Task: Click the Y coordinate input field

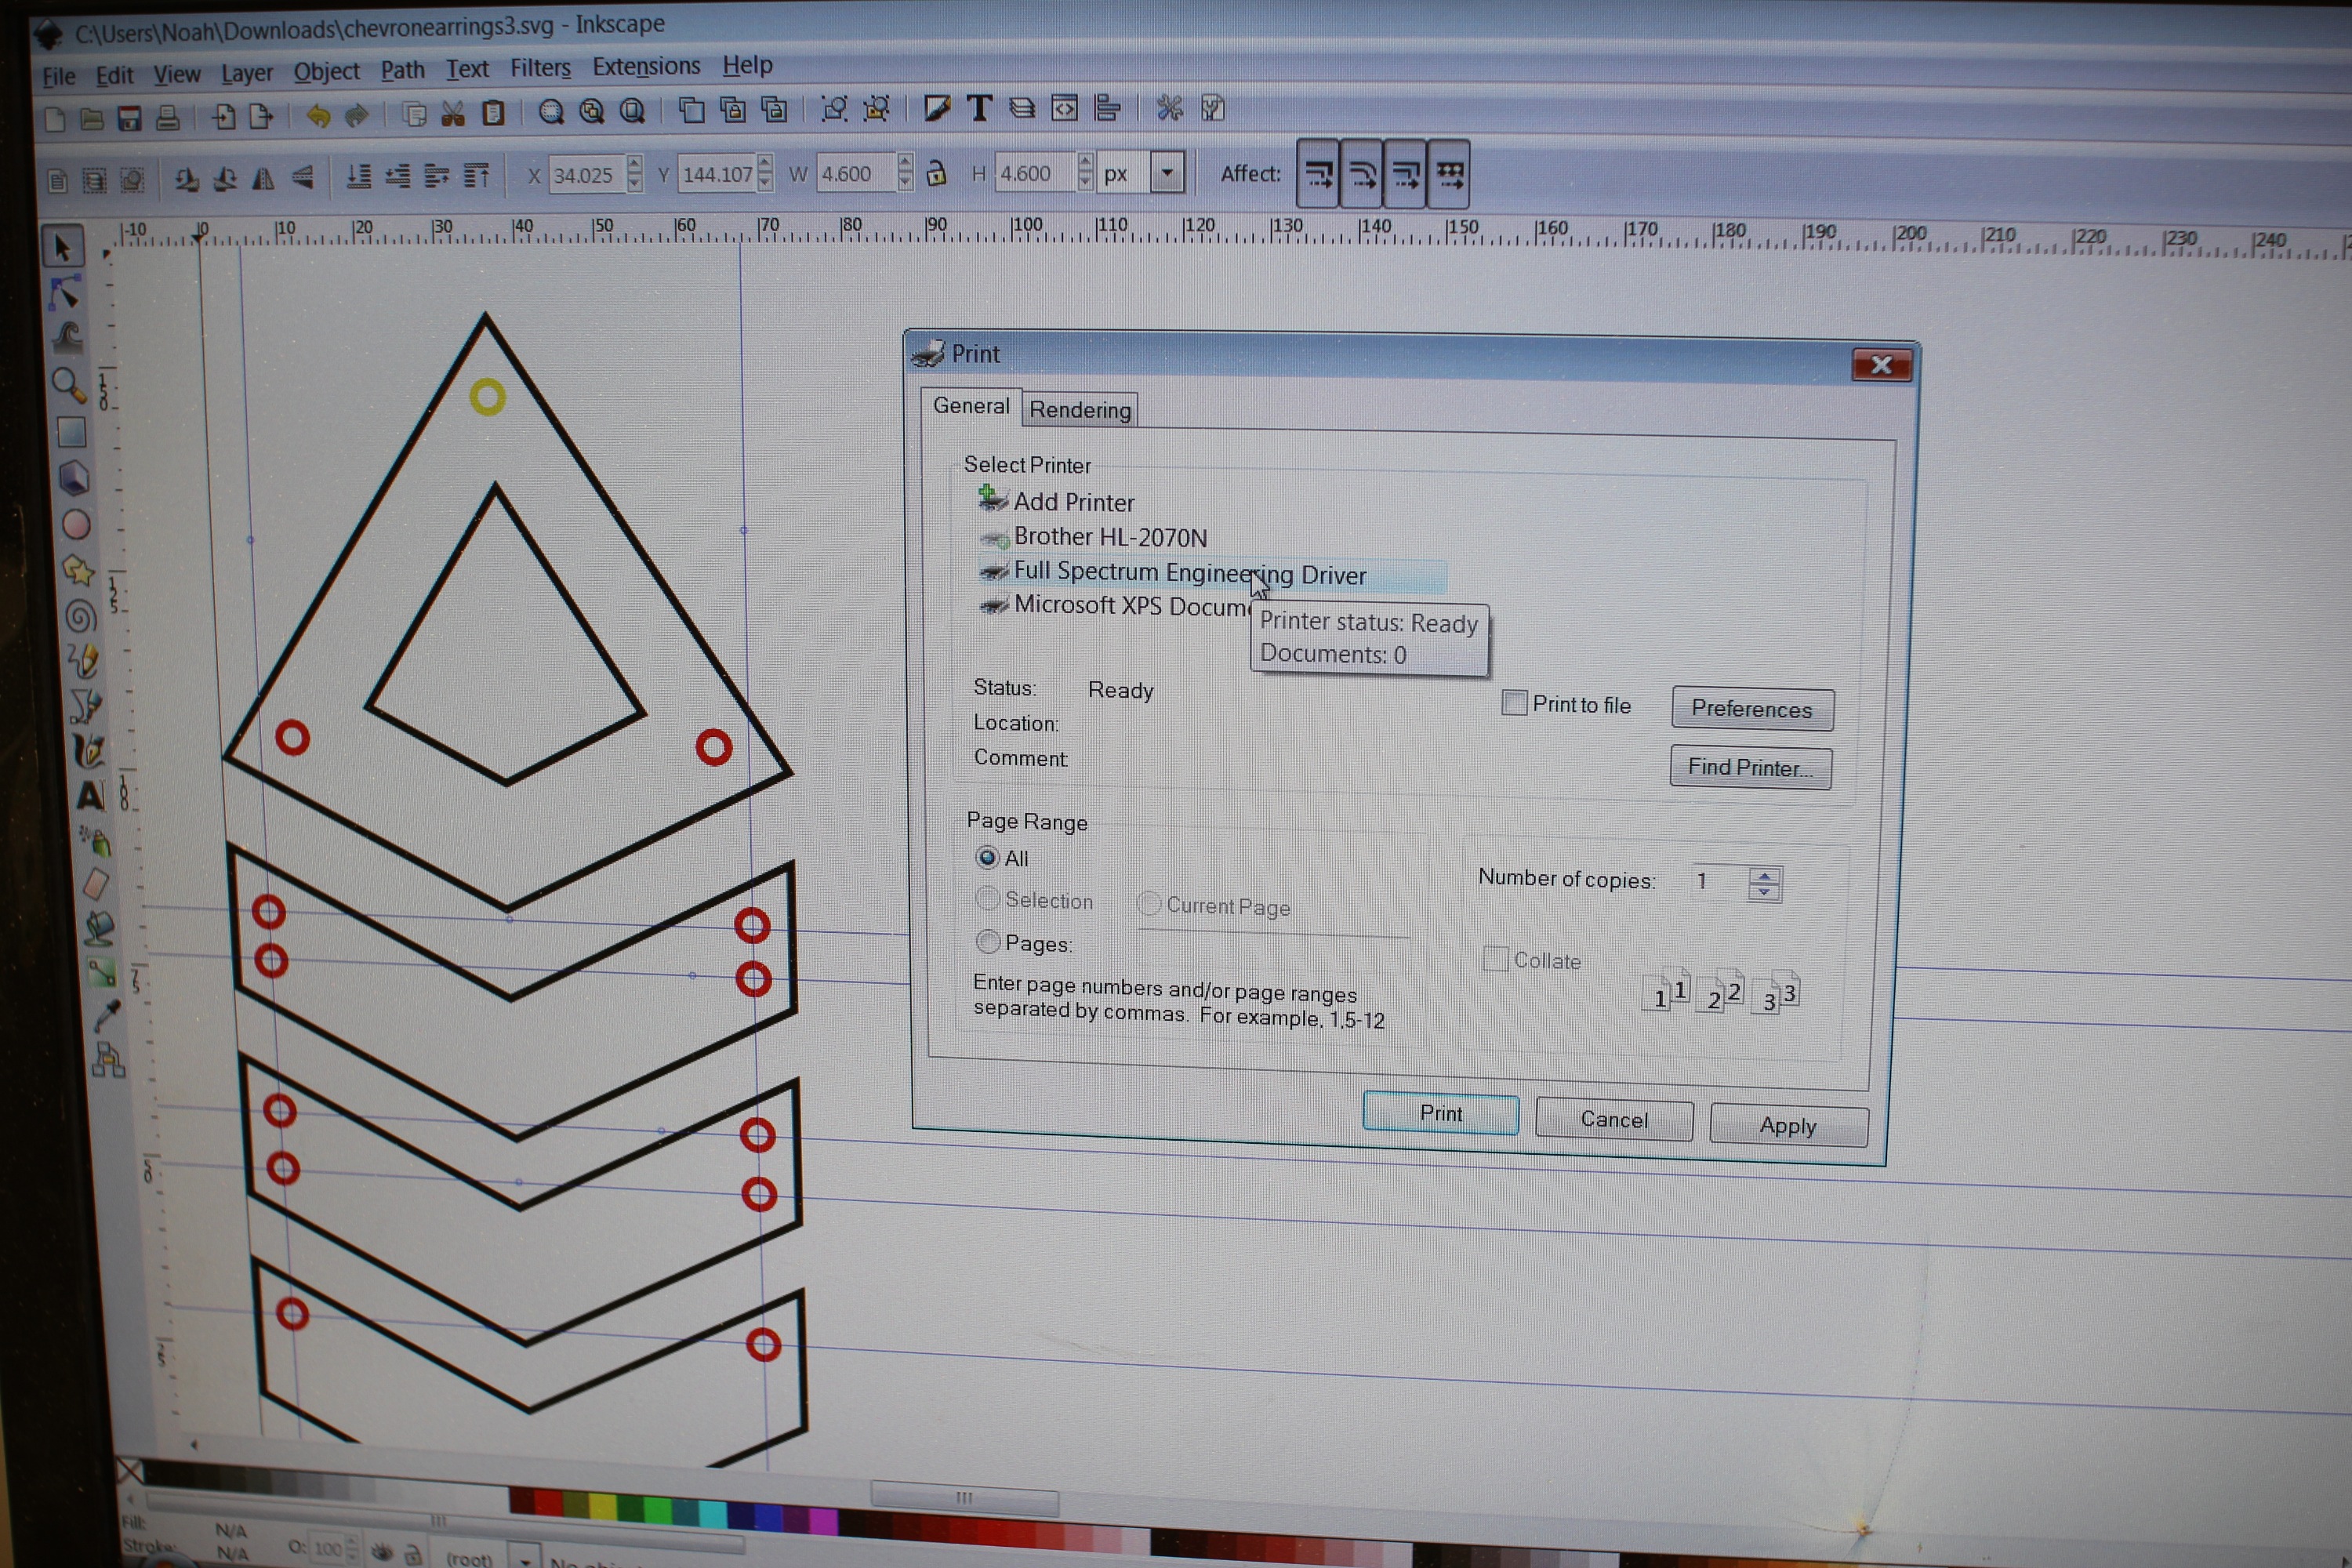Action: pyautogui.click(x=716, y=174)
